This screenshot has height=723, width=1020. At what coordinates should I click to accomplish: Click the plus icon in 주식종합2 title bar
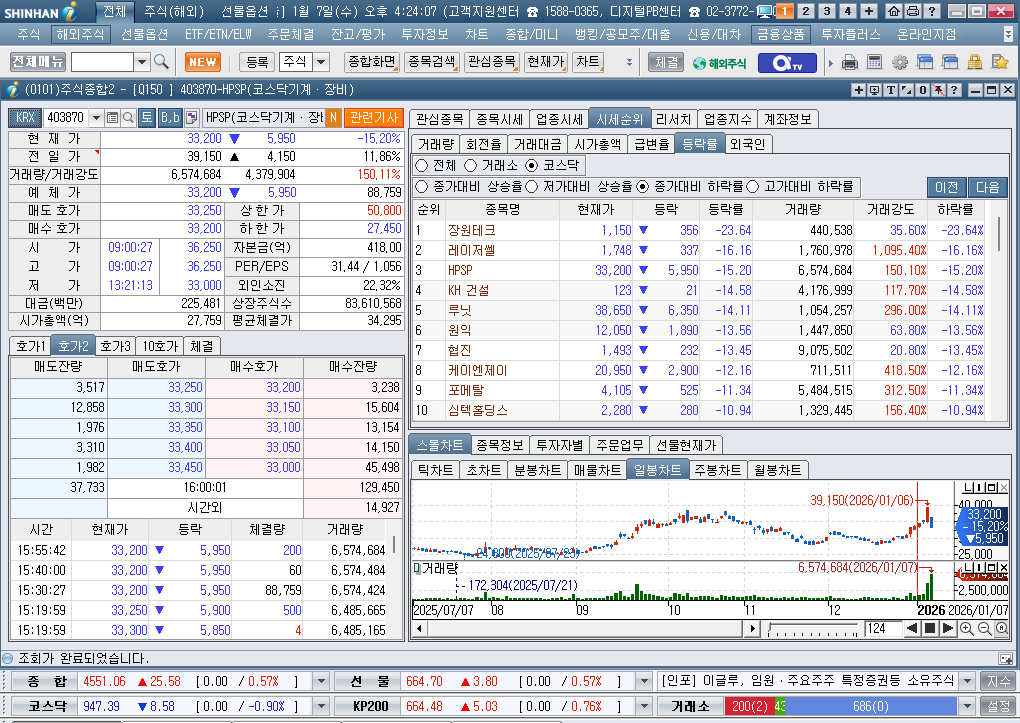(x=858, y=90)
